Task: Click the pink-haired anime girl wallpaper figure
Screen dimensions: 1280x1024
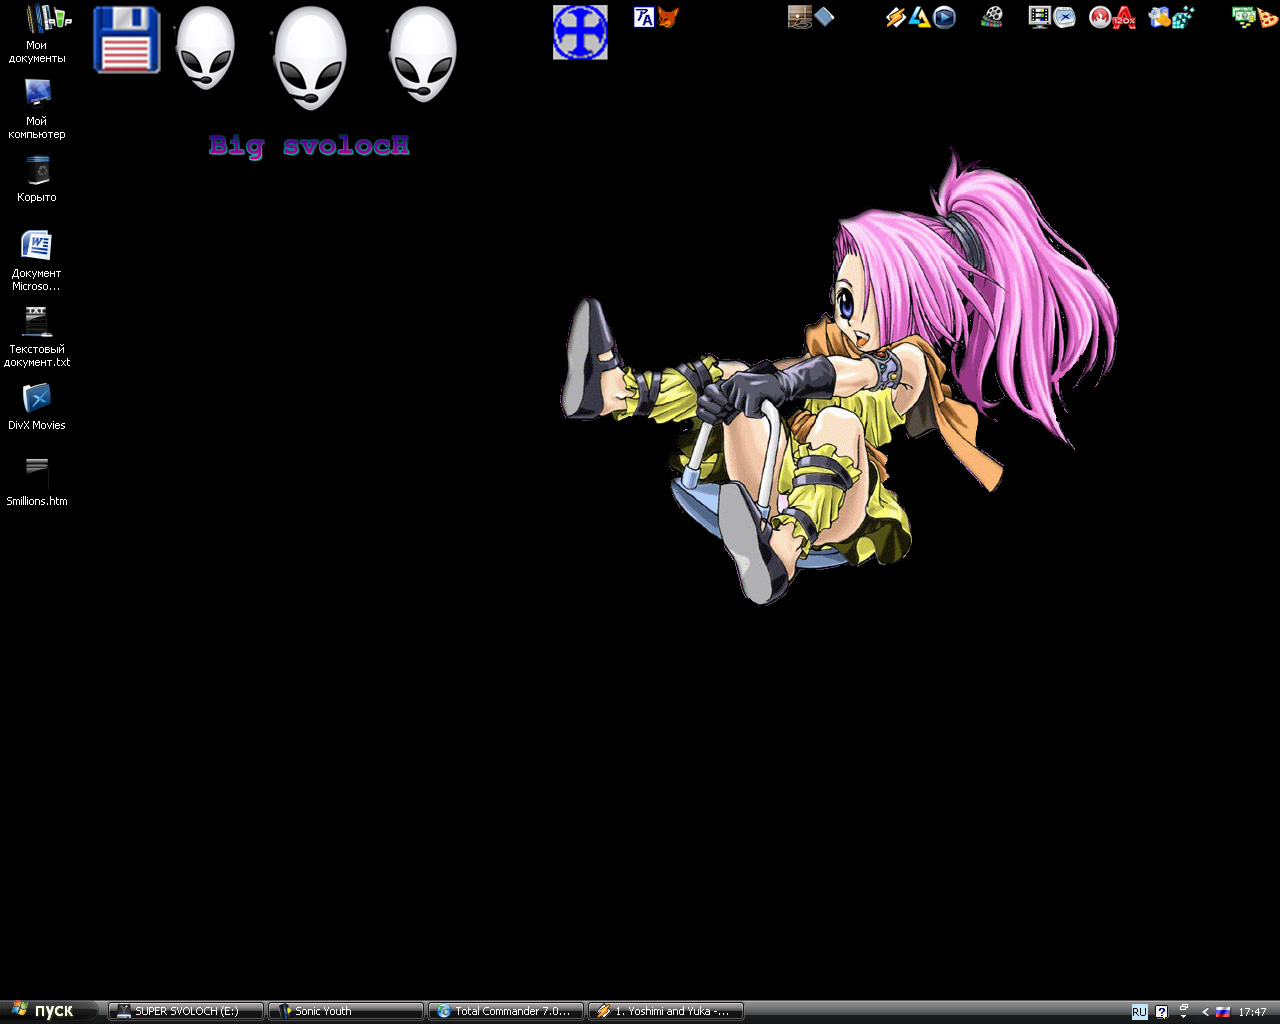Action: [x=838, y=380]
